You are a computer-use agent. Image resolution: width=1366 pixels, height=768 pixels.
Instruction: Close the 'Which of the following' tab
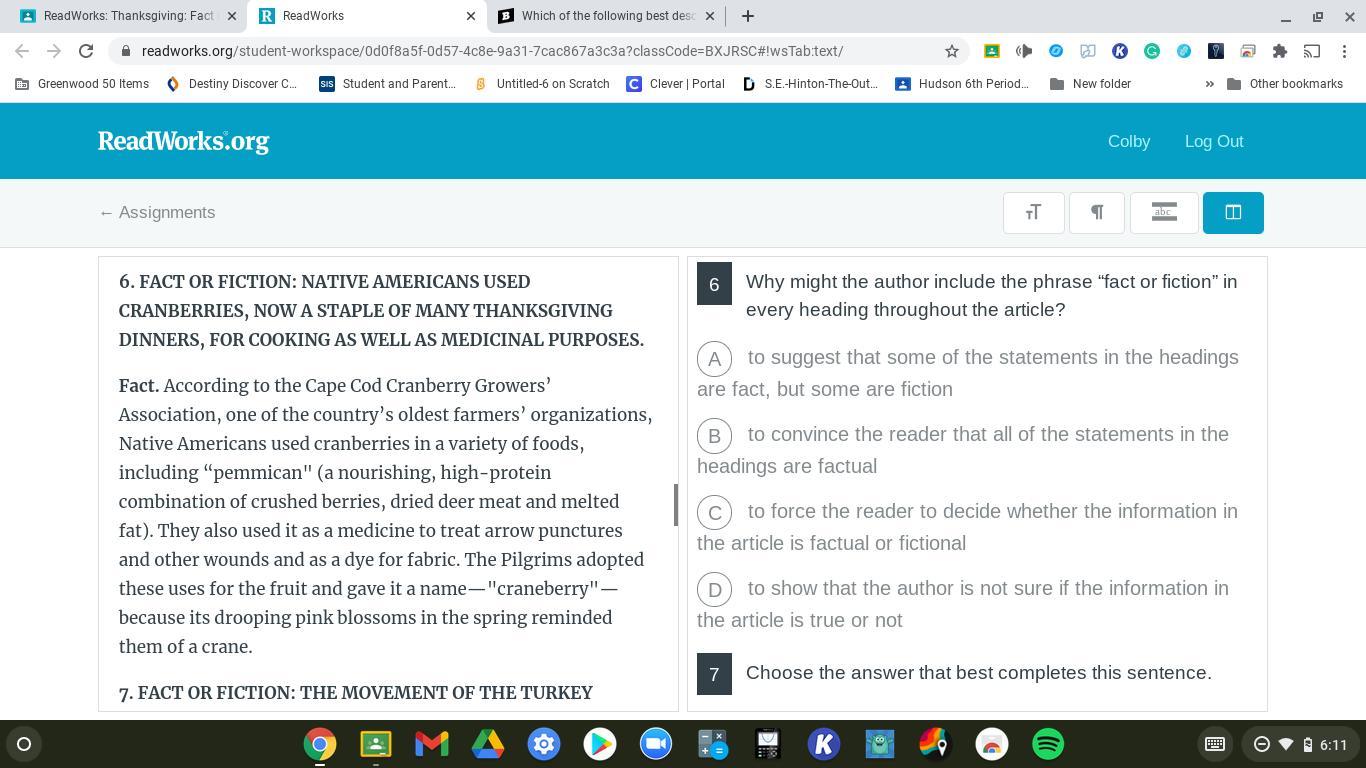point(710,16)
